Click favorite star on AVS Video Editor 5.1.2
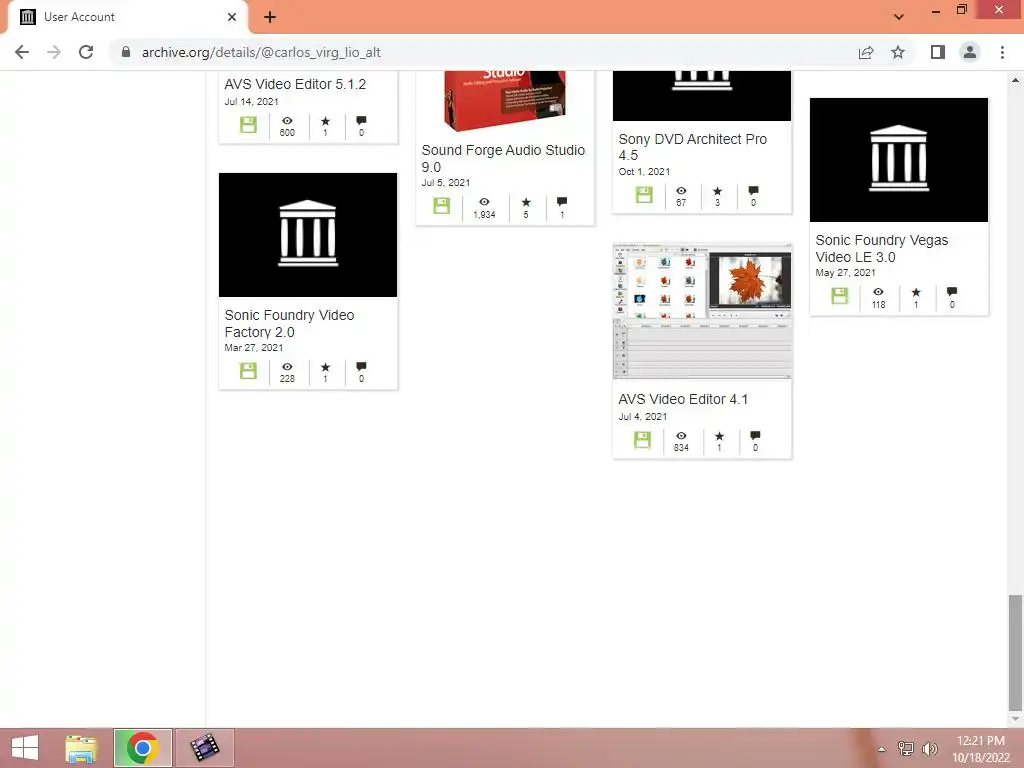Image resolution: width=1024 pixels, height=768 pixels. (x=325, y=121)
